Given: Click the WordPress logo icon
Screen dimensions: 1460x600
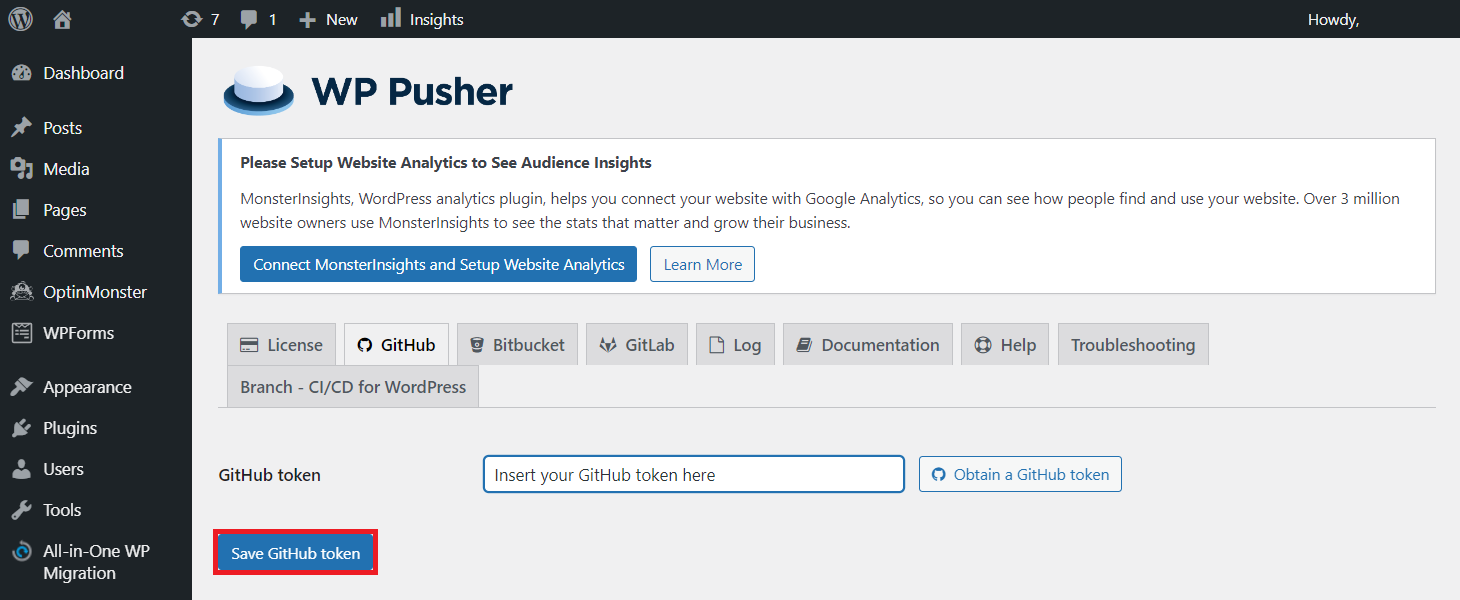Looking at the screenshot, I should 20,19.
